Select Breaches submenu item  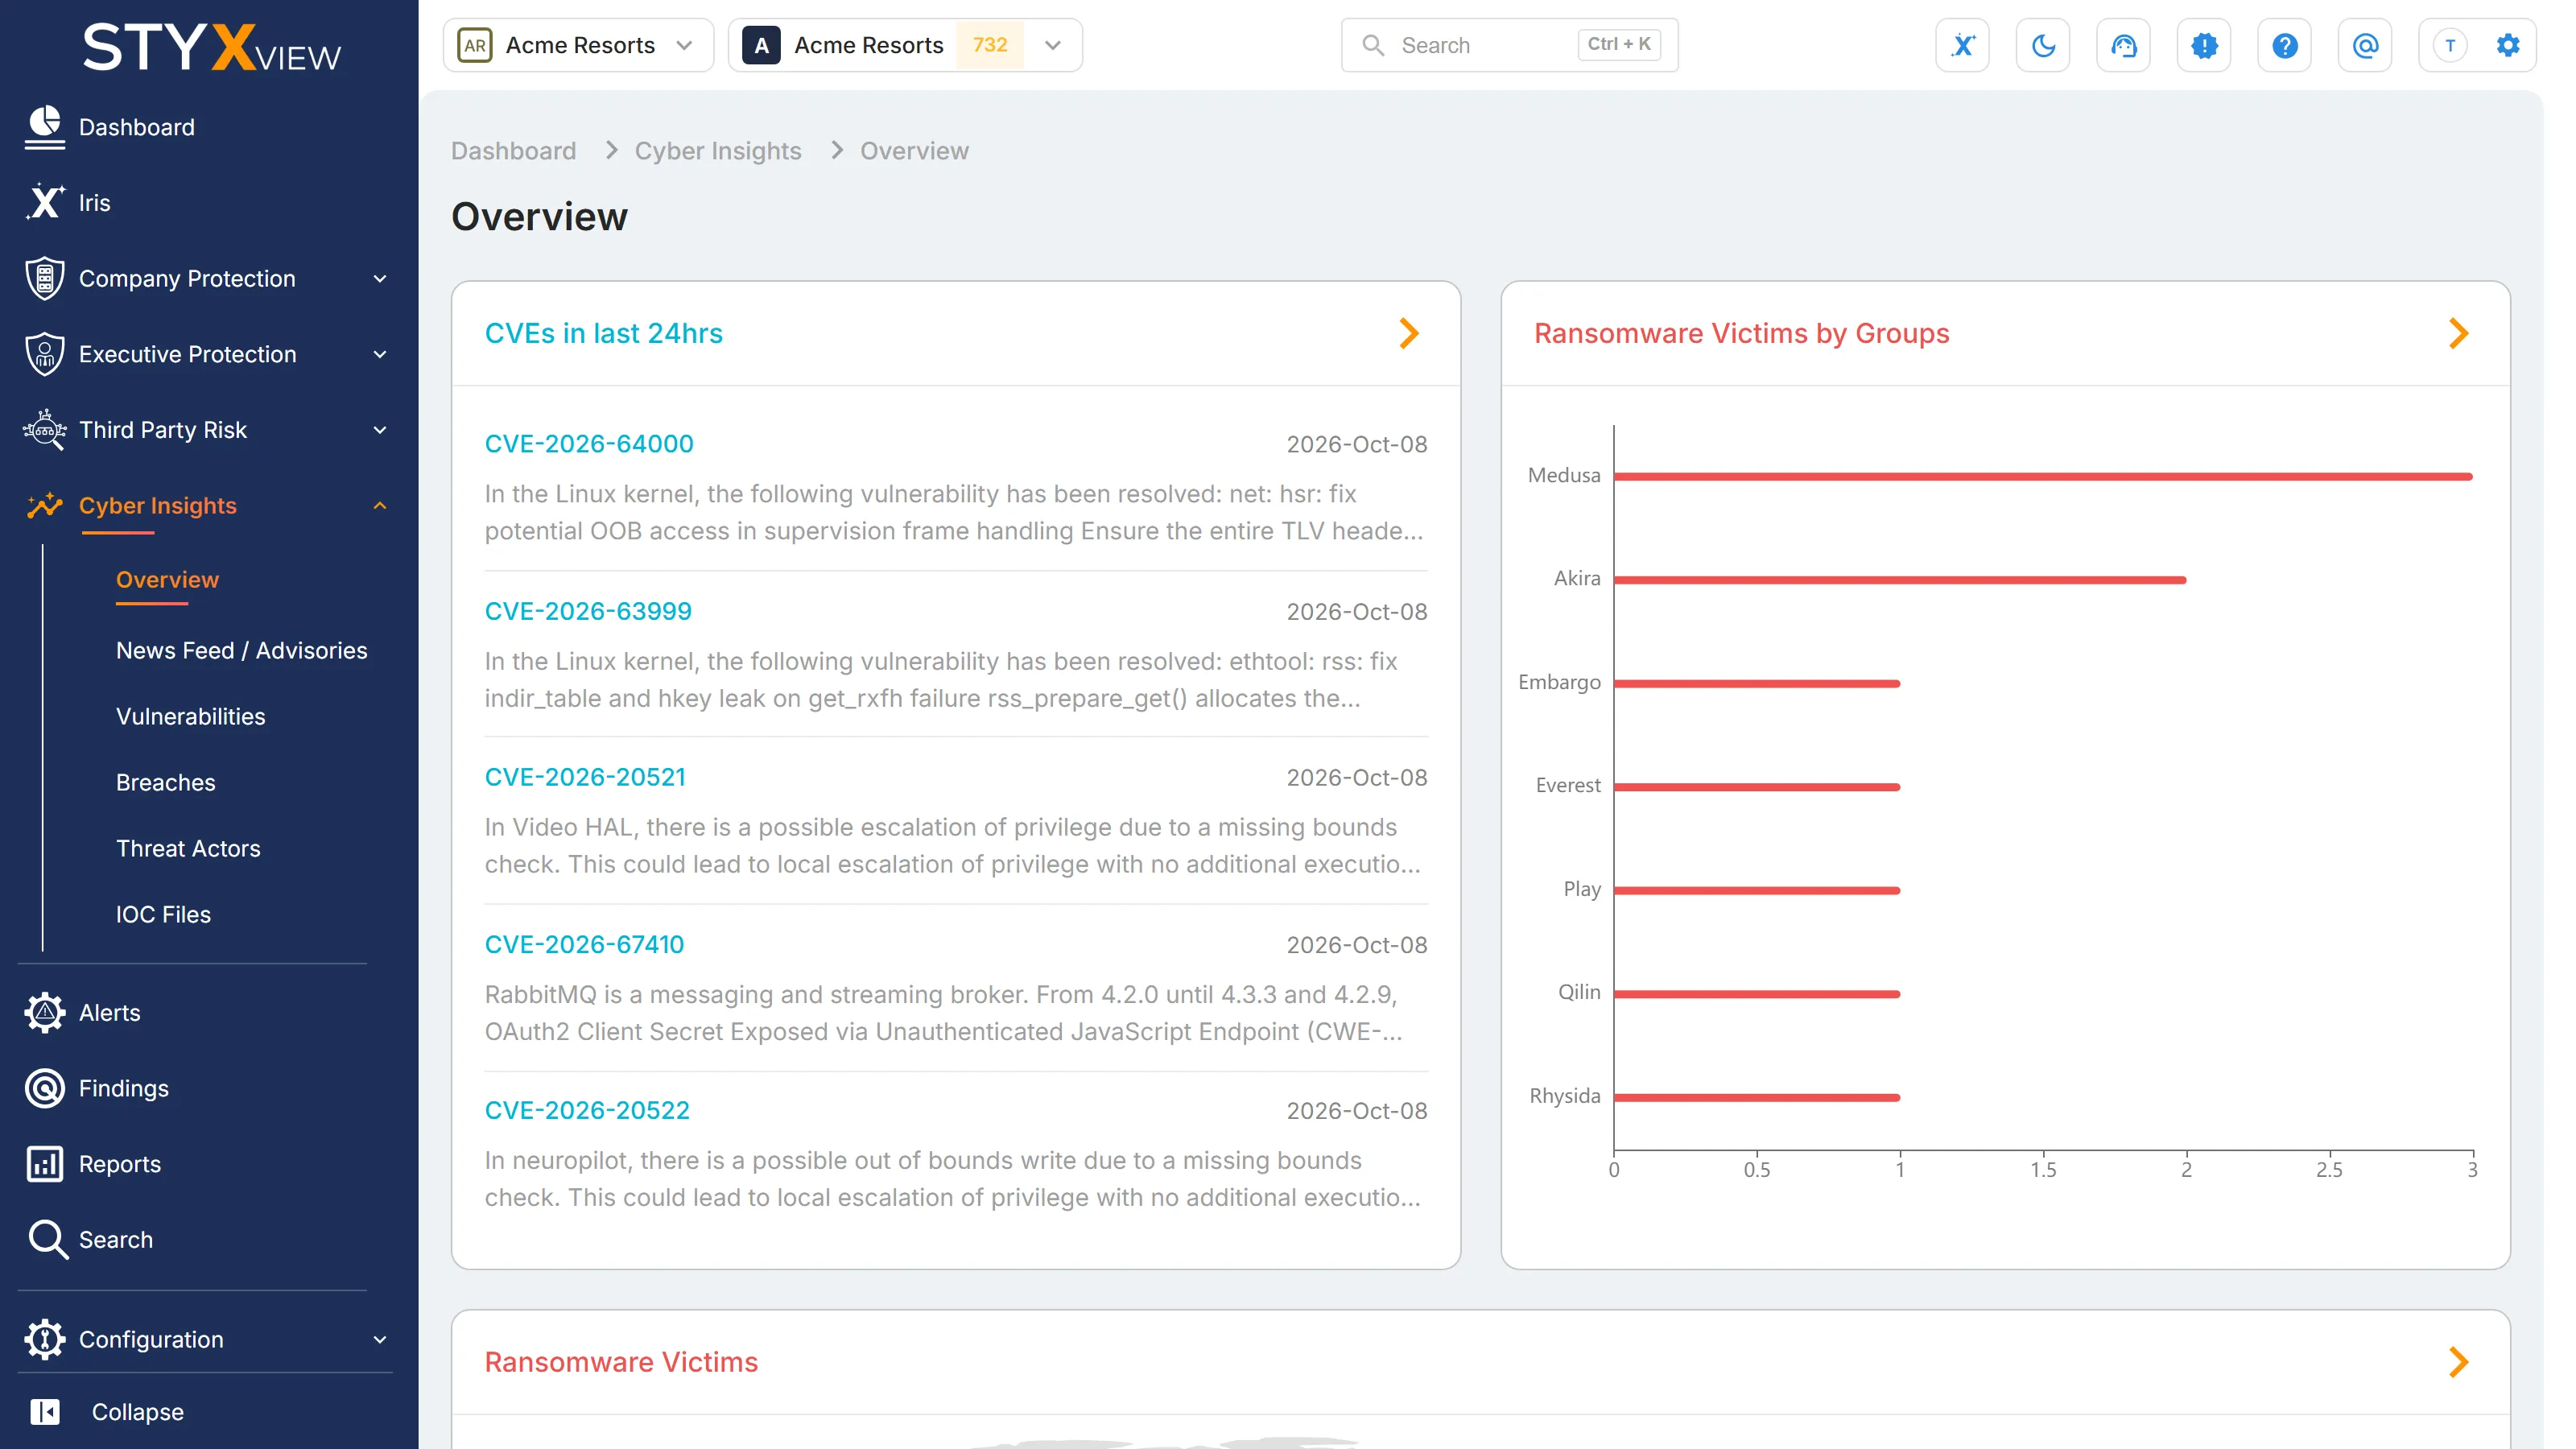[165, 782]
